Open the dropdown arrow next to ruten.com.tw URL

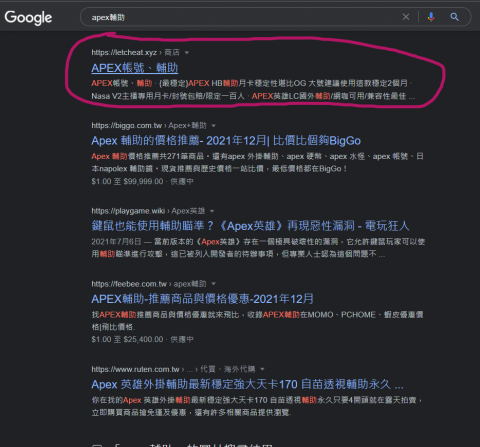(x=262, y=369)
